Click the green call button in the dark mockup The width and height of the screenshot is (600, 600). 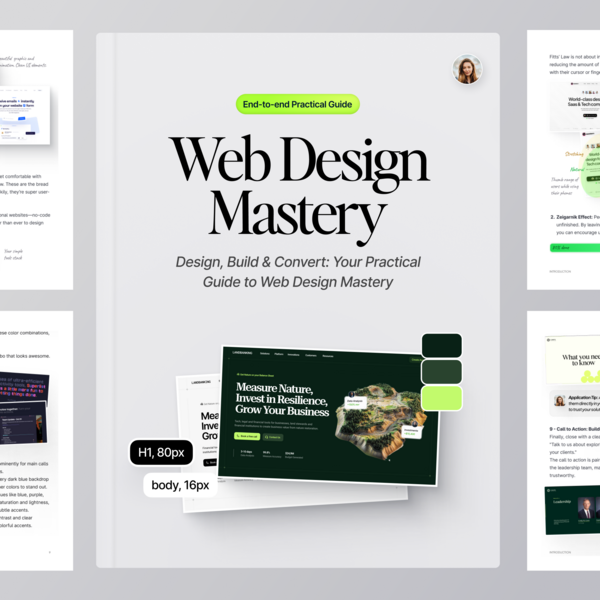(x=247, y=436)
